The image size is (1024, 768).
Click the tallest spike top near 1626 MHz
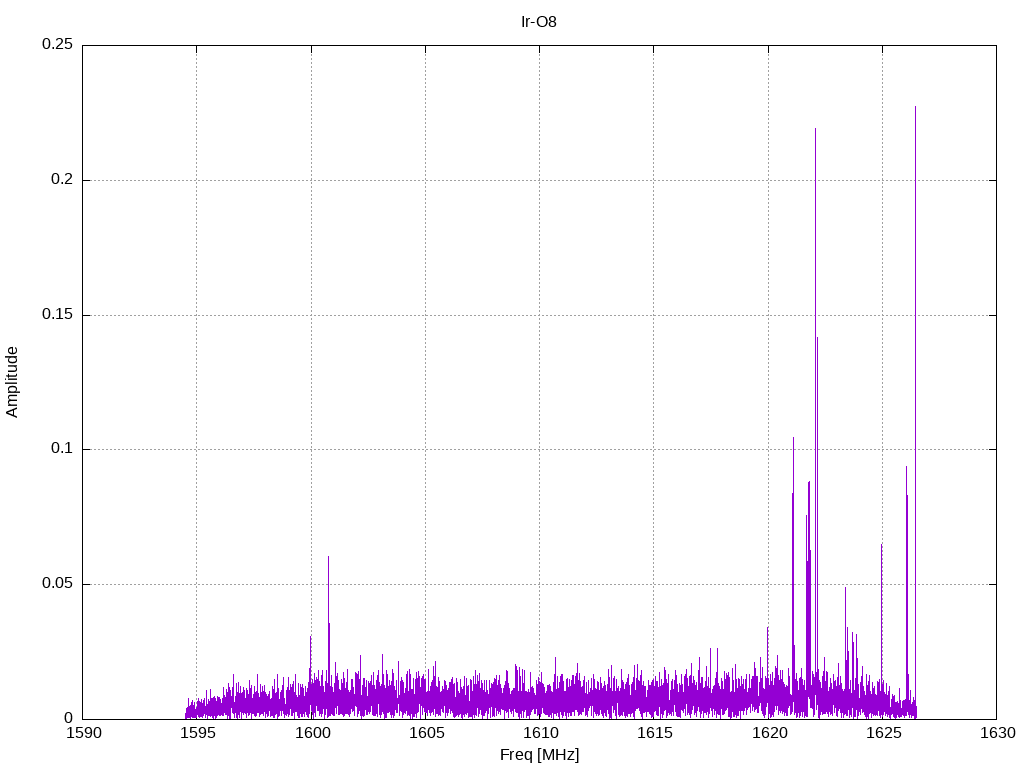(915, 108)
